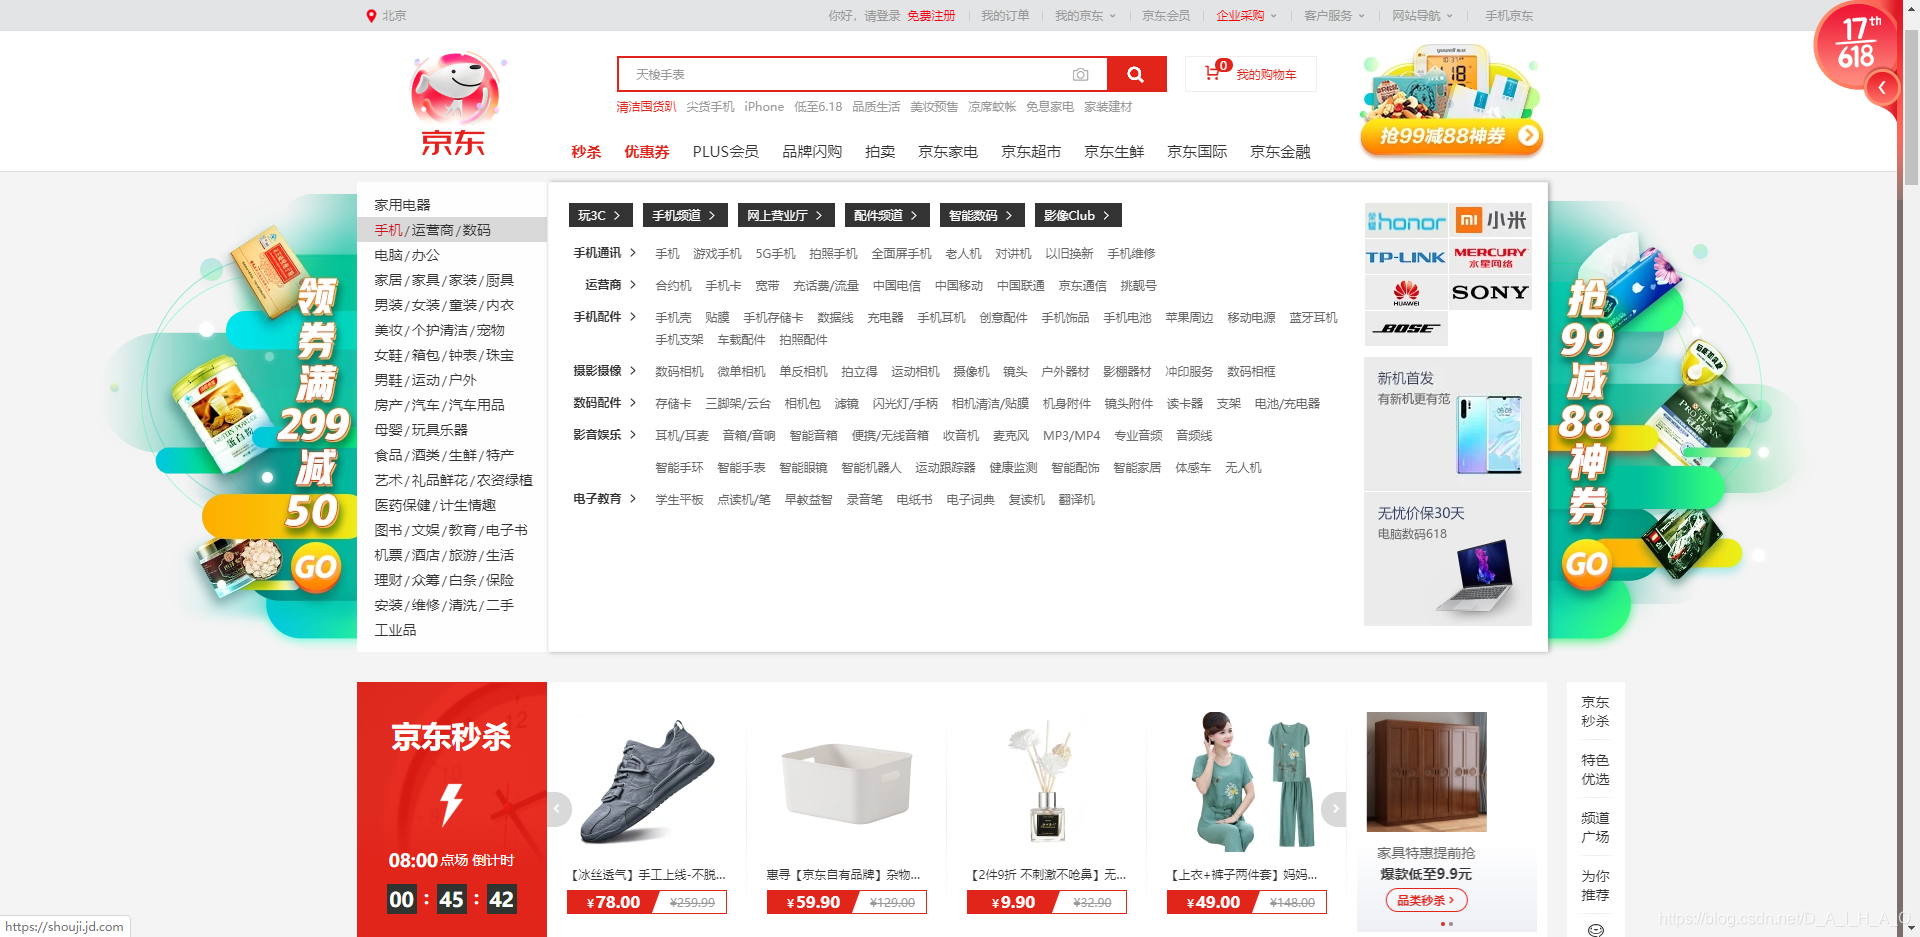Click the 网上营业厅 channel button
The height and width of the screenshot is (937, 1920).
[x=786, y=215]
